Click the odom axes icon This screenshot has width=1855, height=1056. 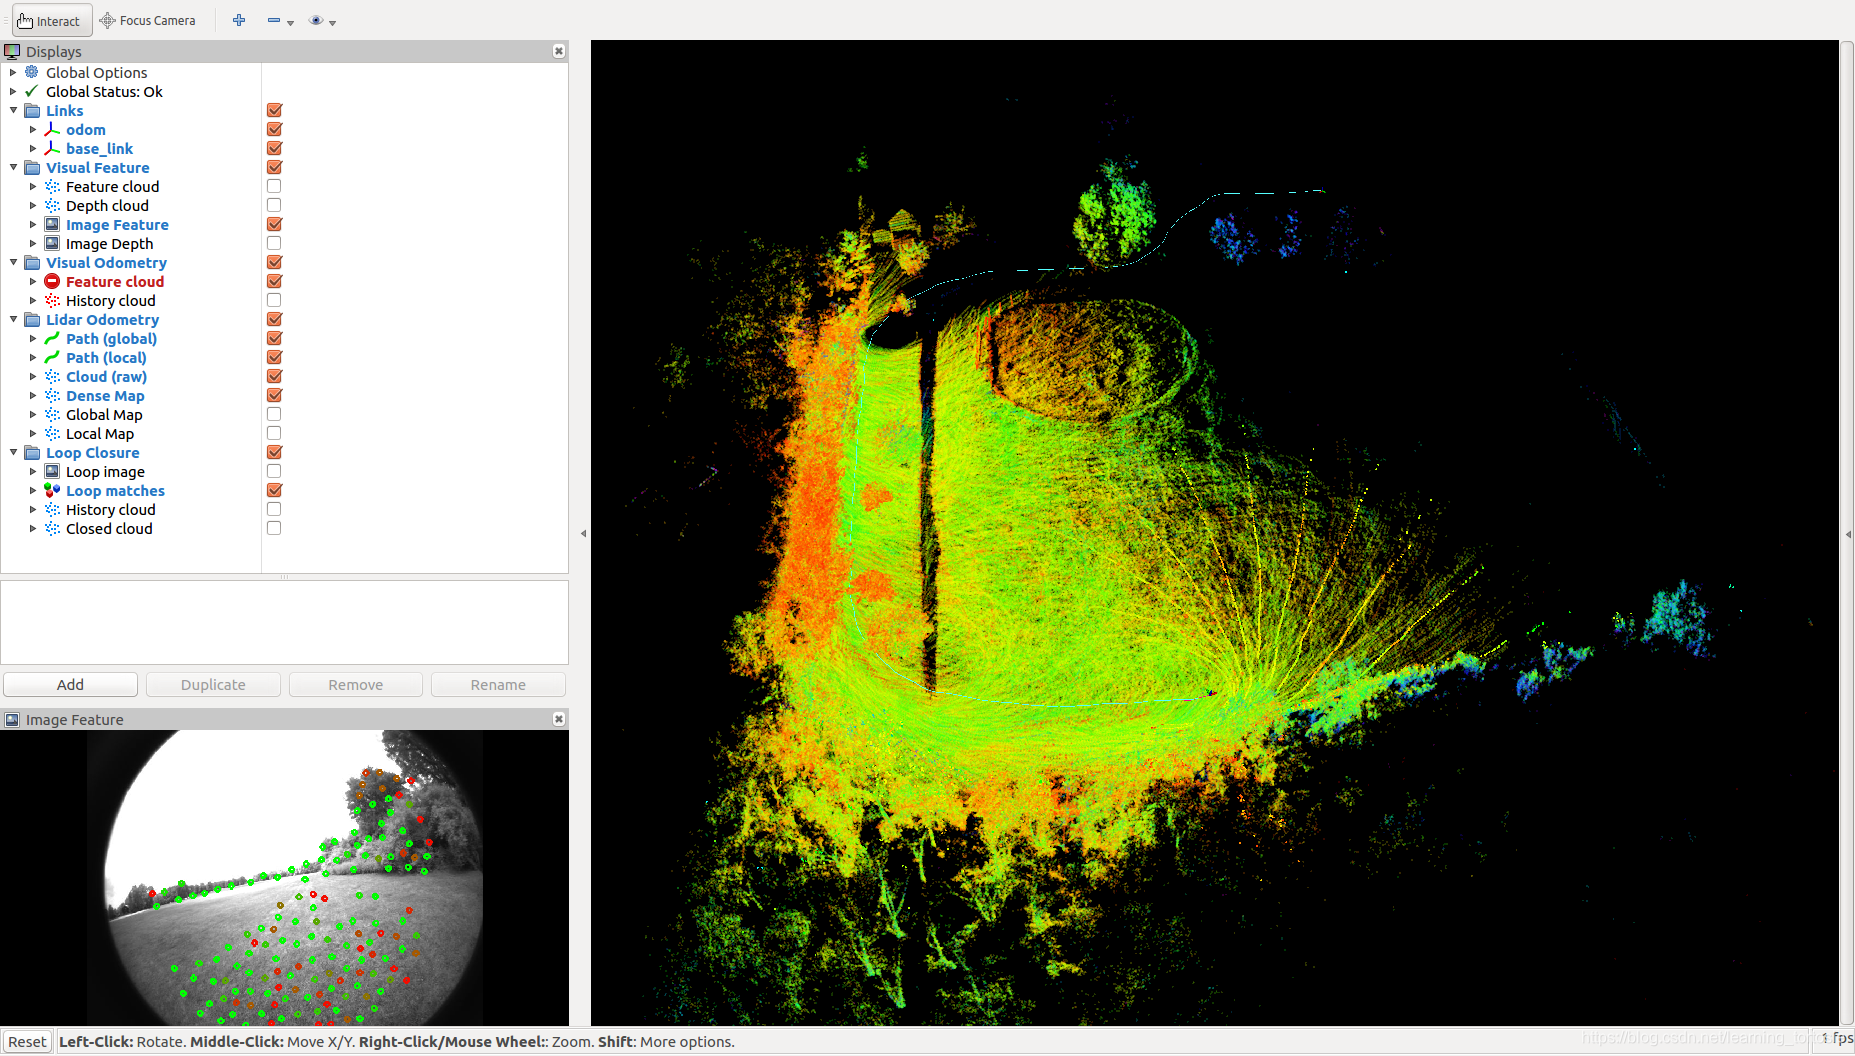52,129
